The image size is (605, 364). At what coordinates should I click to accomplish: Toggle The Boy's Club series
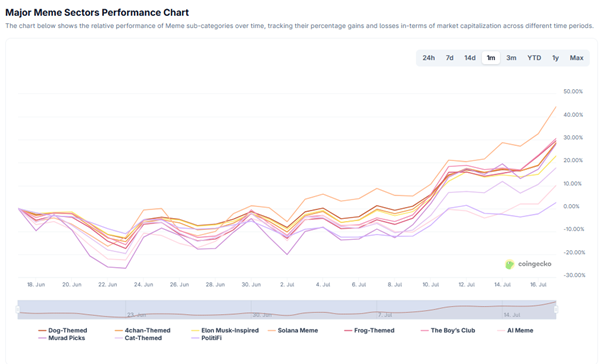pyautogui.click(x=448, y=330)
